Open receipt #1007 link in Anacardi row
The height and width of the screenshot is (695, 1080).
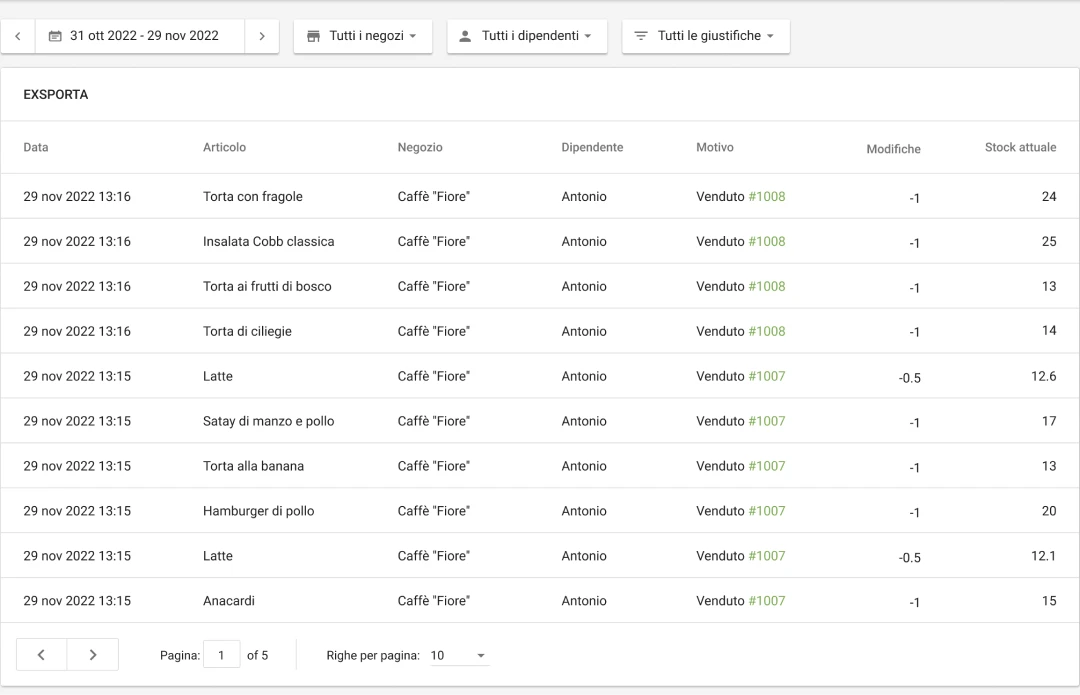(767, 601)
